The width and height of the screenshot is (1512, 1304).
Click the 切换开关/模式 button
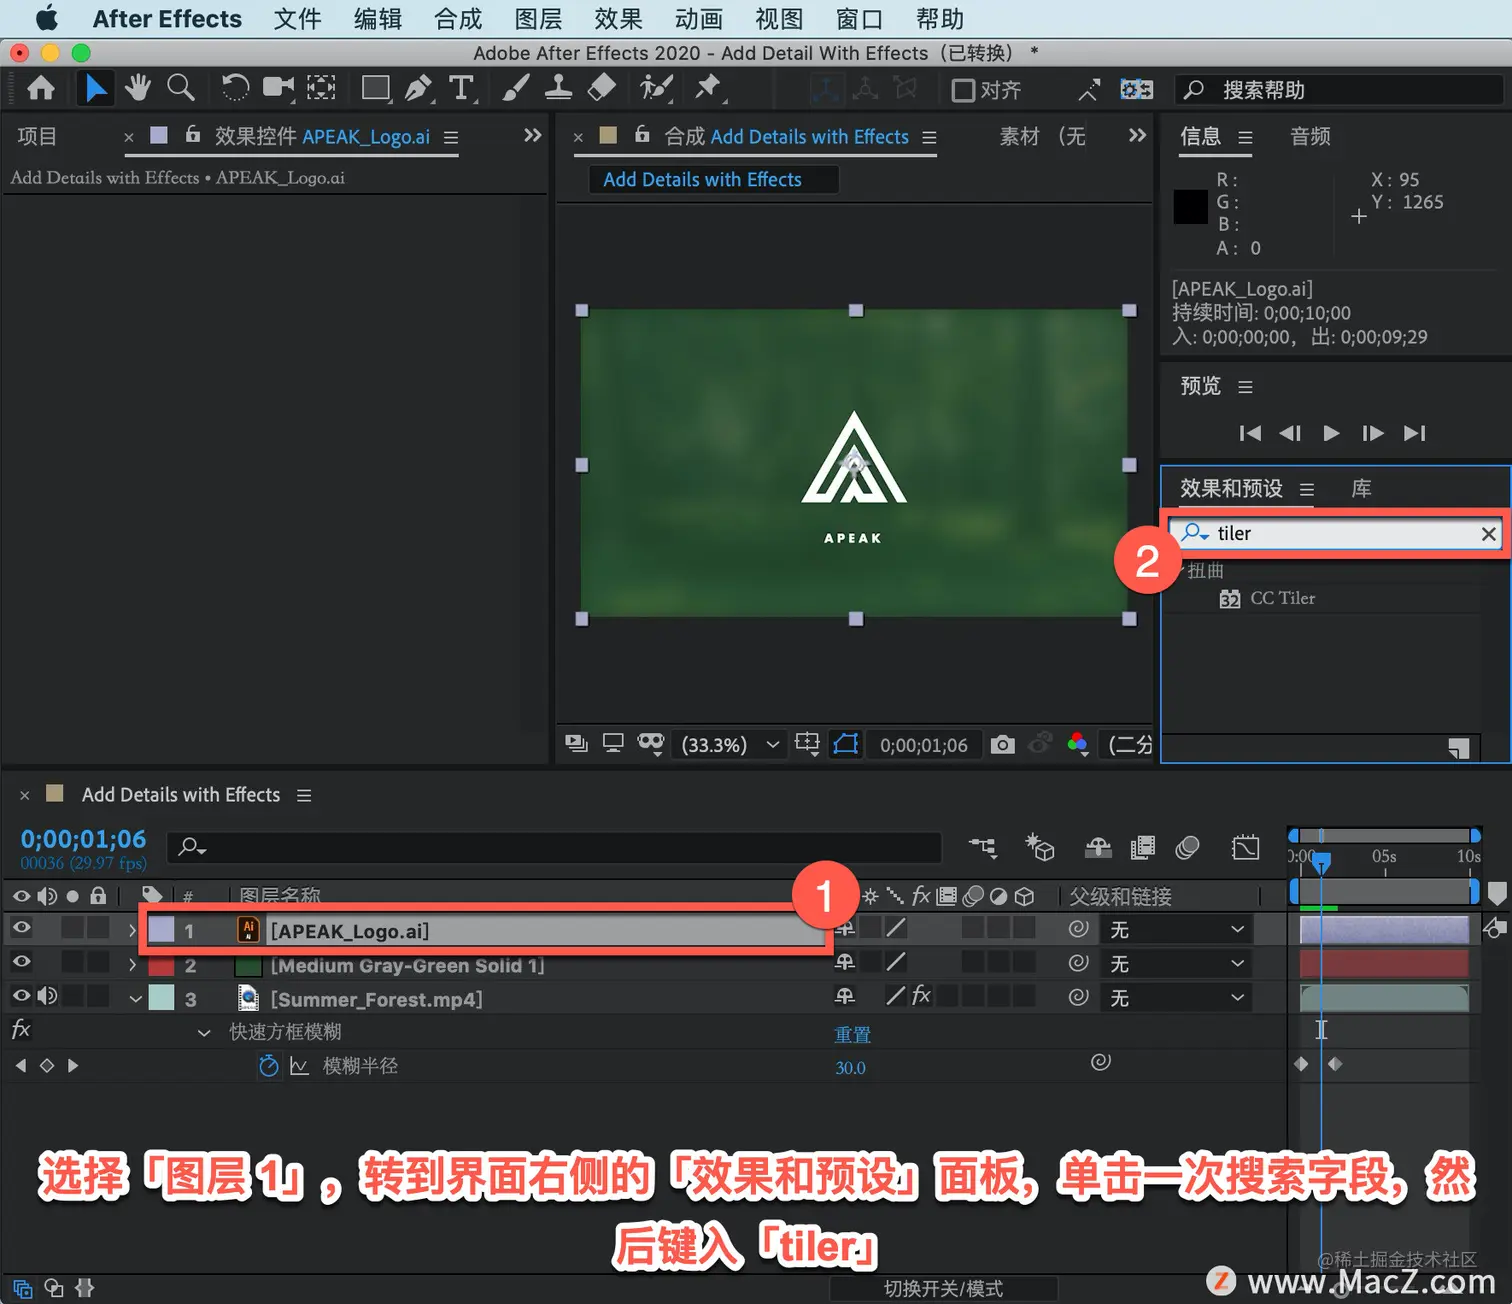[943, 1289]
